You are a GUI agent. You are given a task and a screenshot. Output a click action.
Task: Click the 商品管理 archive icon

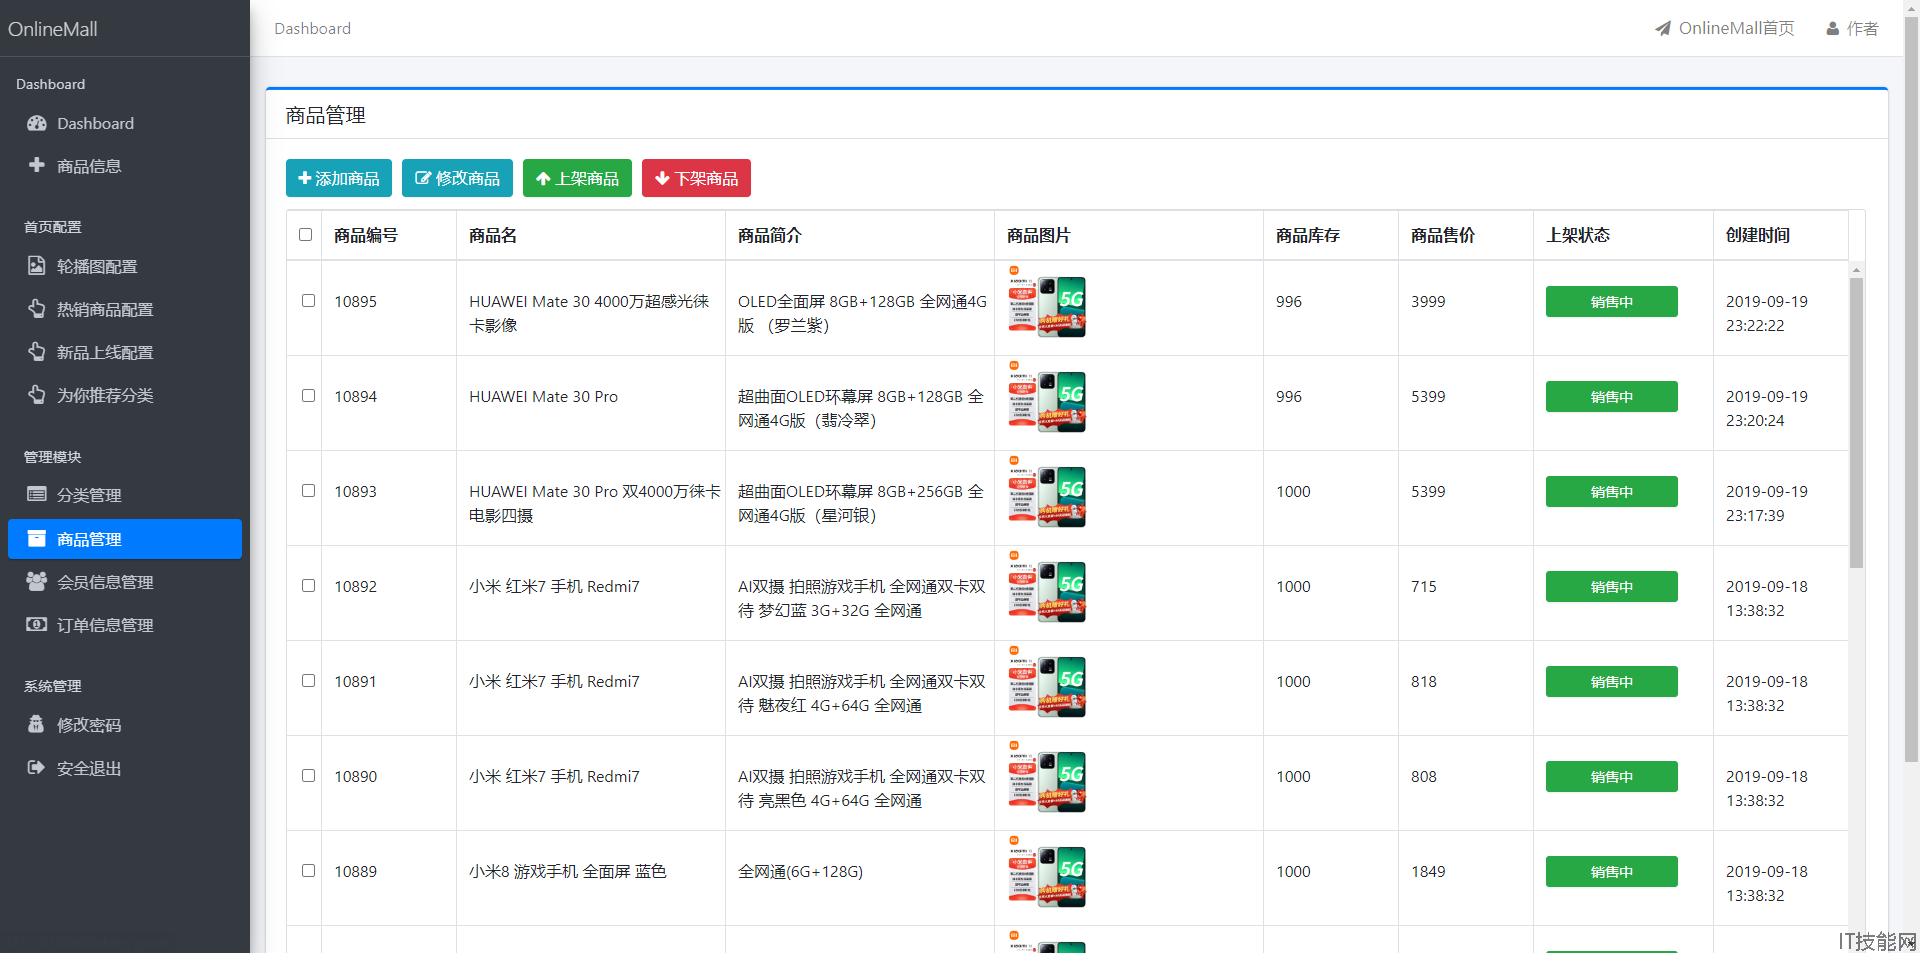[37, 538]
